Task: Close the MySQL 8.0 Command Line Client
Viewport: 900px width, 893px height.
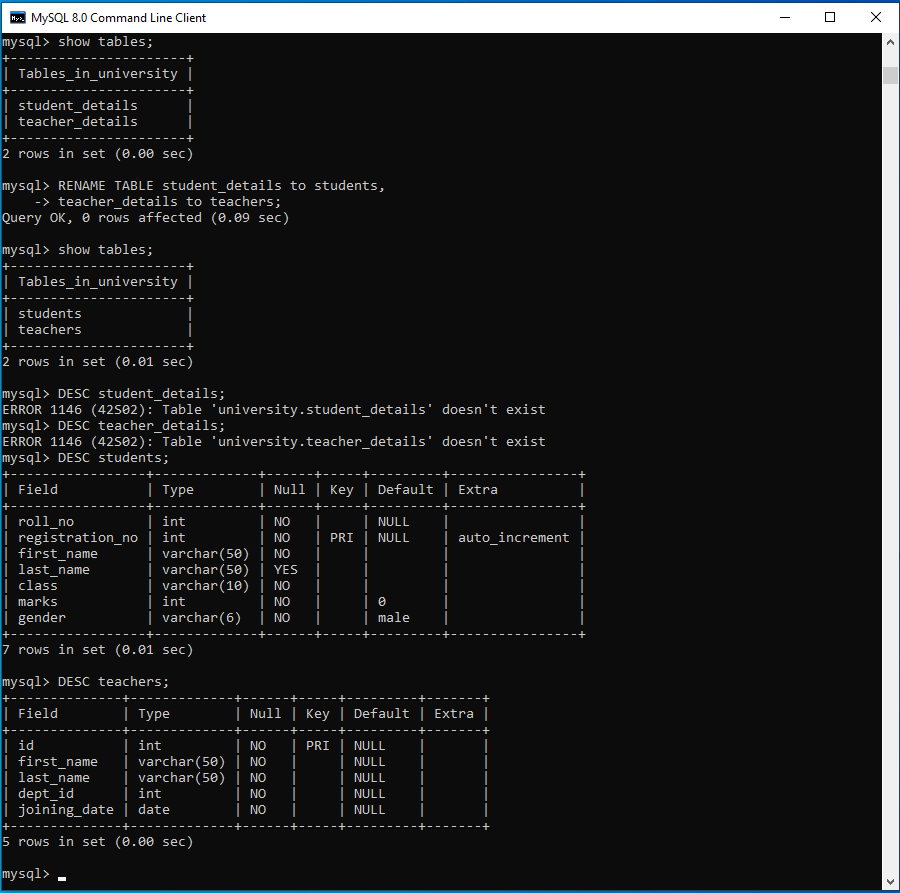Action: click(876, 17)
